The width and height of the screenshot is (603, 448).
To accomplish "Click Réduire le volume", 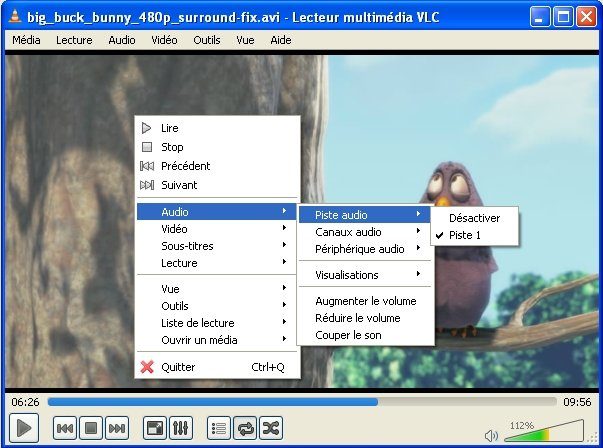I will (x=365, y=318).
